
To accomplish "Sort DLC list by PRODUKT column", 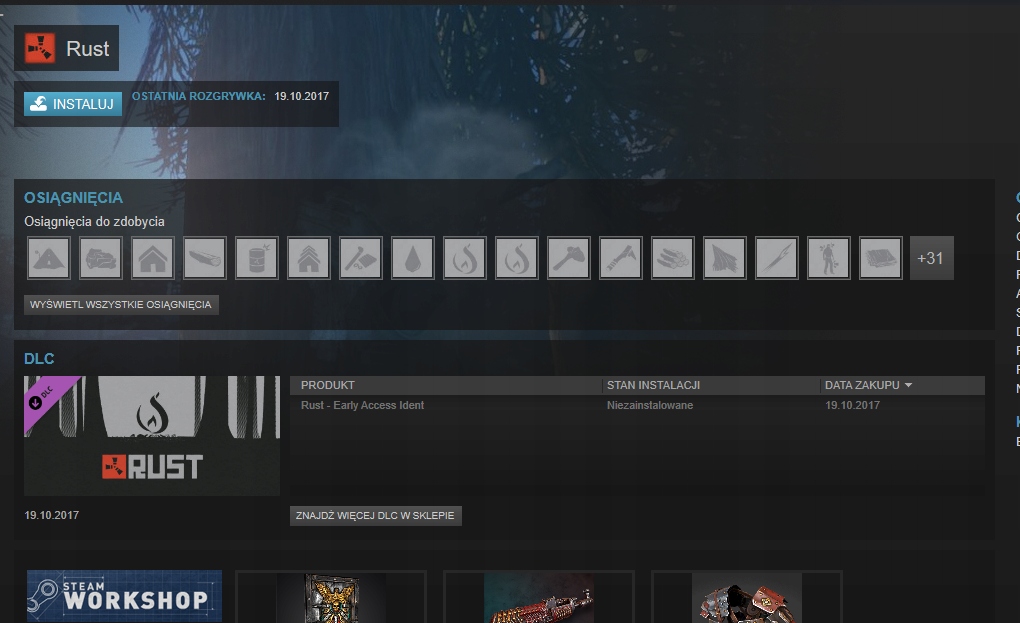I will (446, 385).
